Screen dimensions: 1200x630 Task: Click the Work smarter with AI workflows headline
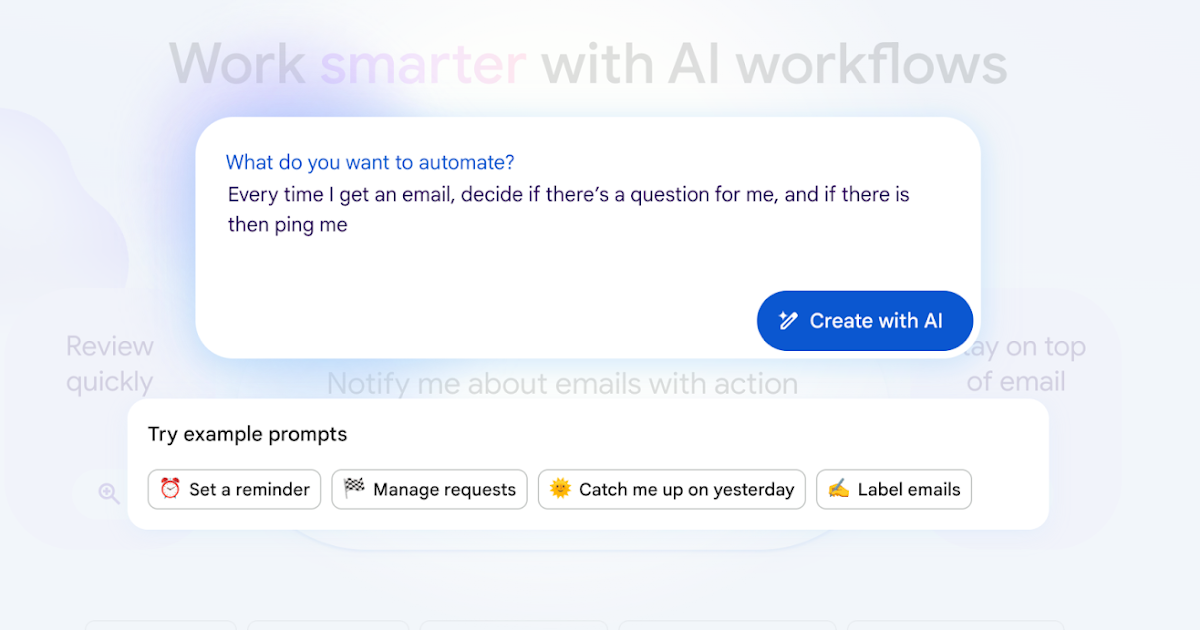(x=590, y=63)
